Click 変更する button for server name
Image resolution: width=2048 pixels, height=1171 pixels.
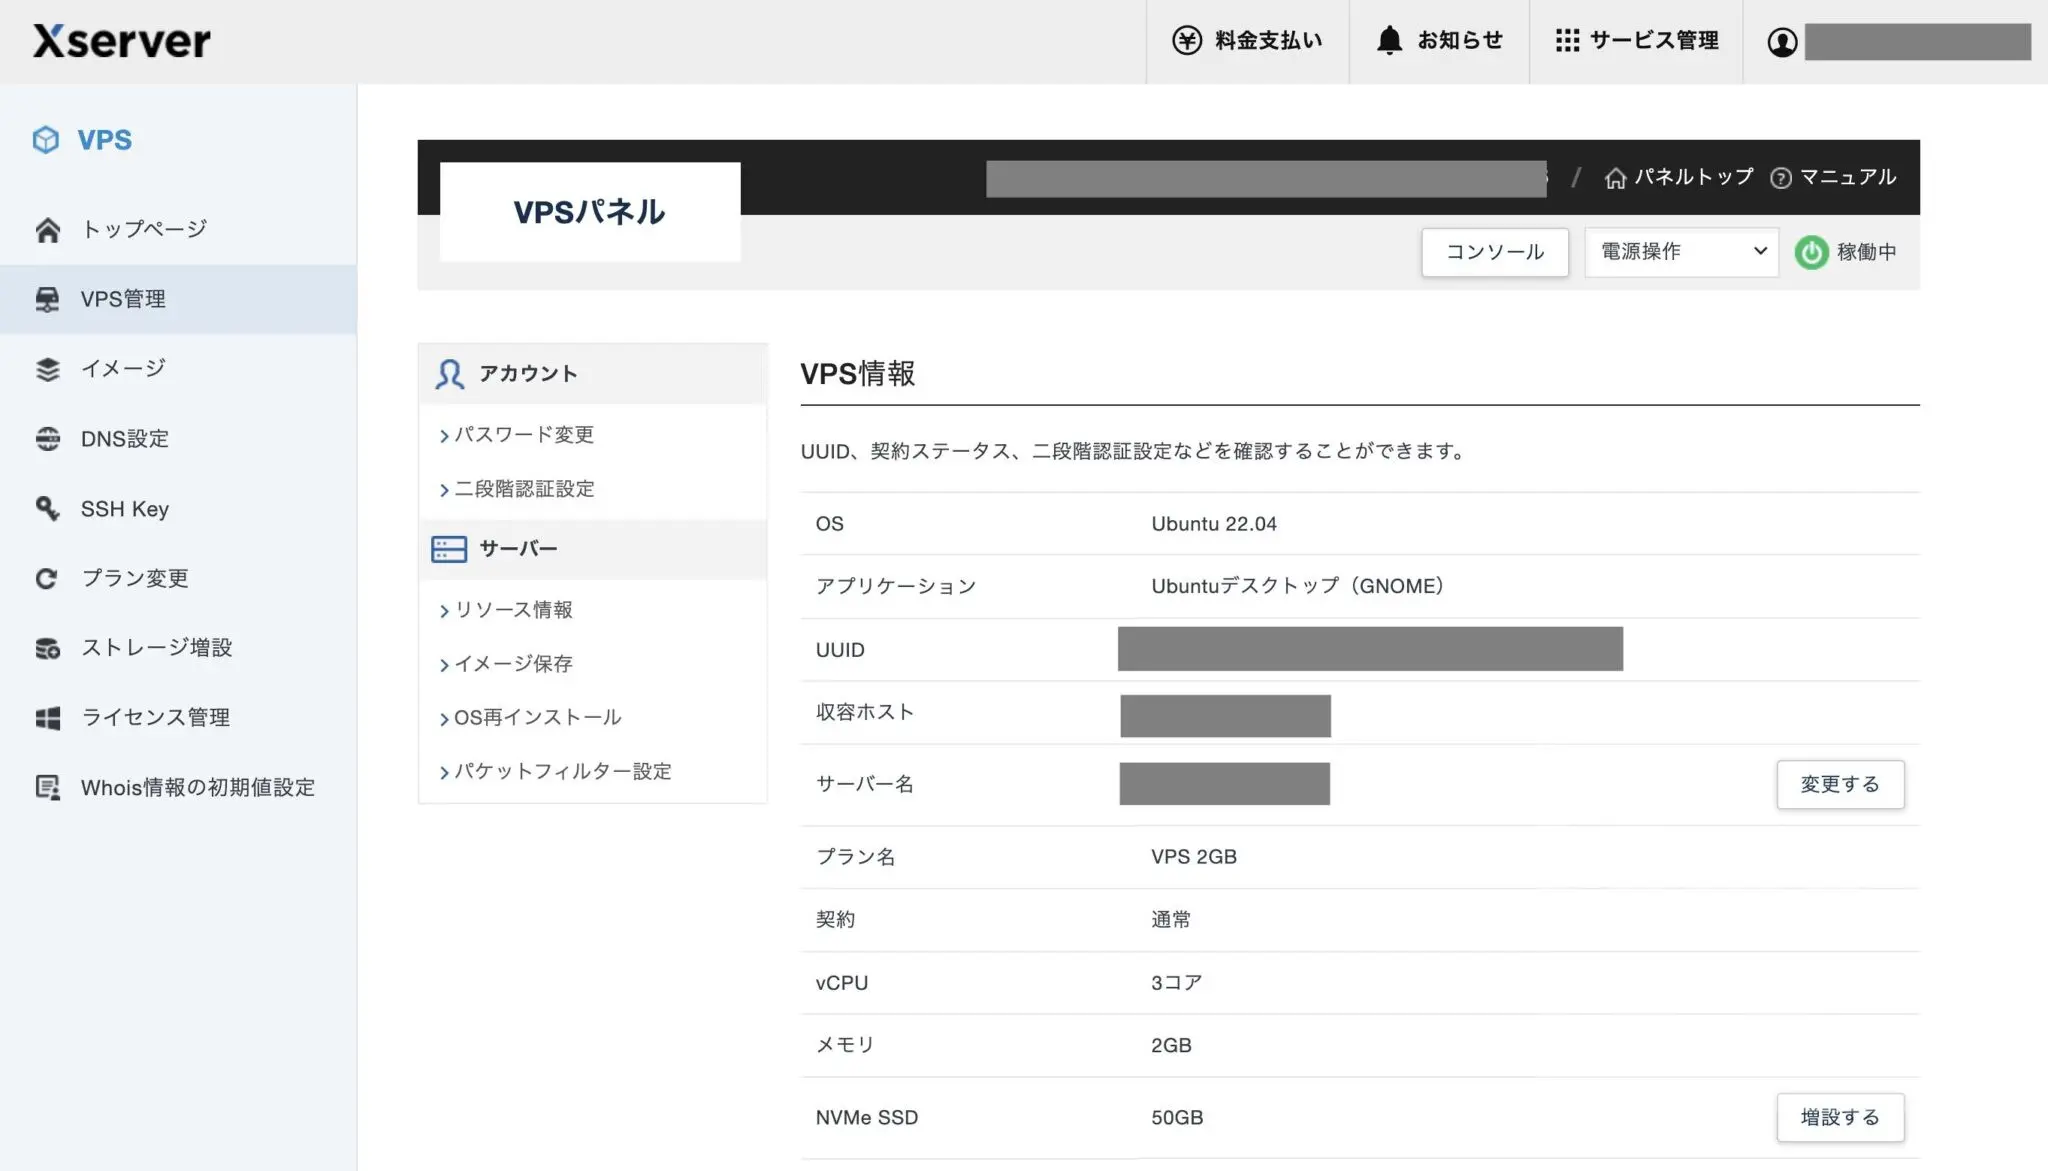click(1840, 785)
